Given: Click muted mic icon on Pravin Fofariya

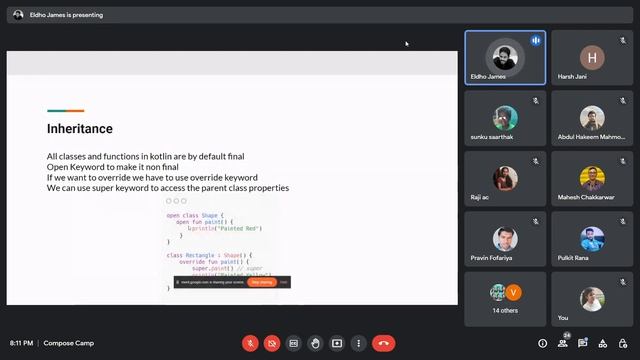Looking at the screenshot, I should pyautogui.click(x=536, y=221).
